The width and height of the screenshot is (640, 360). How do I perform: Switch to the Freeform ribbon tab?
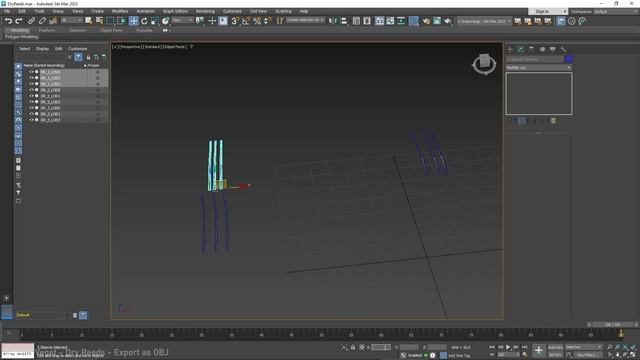47,30
